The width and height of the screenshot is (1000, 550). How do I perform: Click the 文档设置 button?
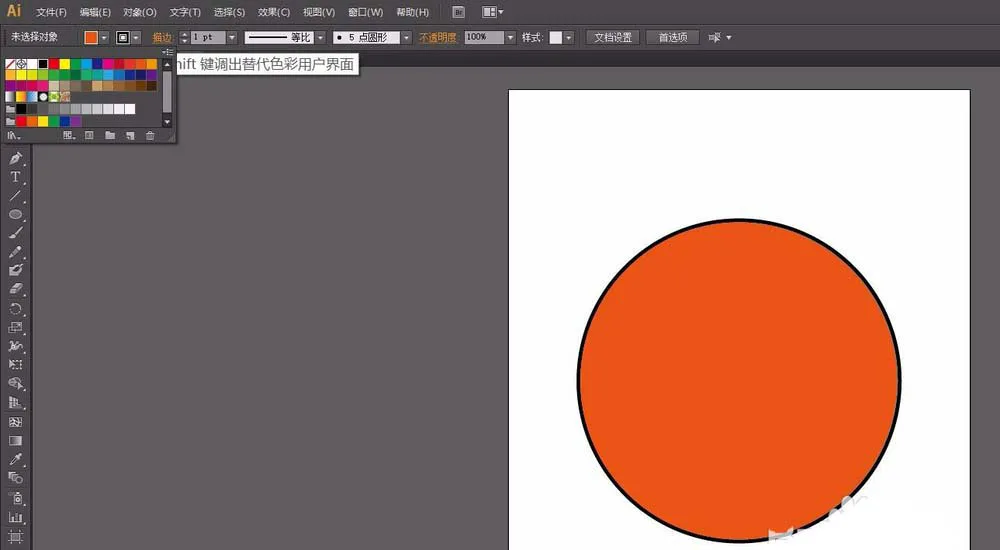[613, 38]
